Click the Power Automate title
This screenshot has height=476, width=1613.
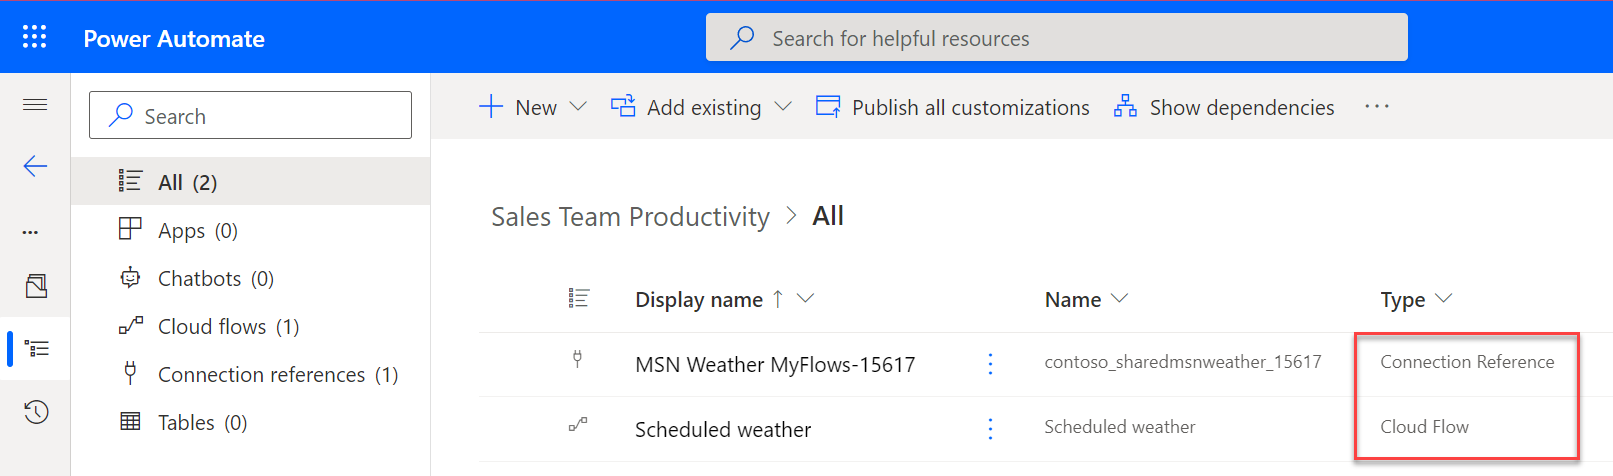174,39
